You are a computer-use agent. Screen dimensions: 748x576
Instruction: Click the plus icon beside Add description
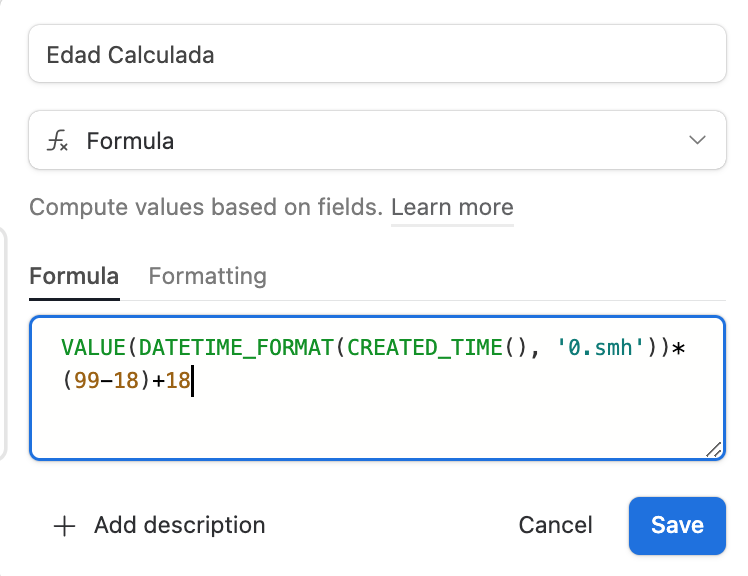(64, 526)
